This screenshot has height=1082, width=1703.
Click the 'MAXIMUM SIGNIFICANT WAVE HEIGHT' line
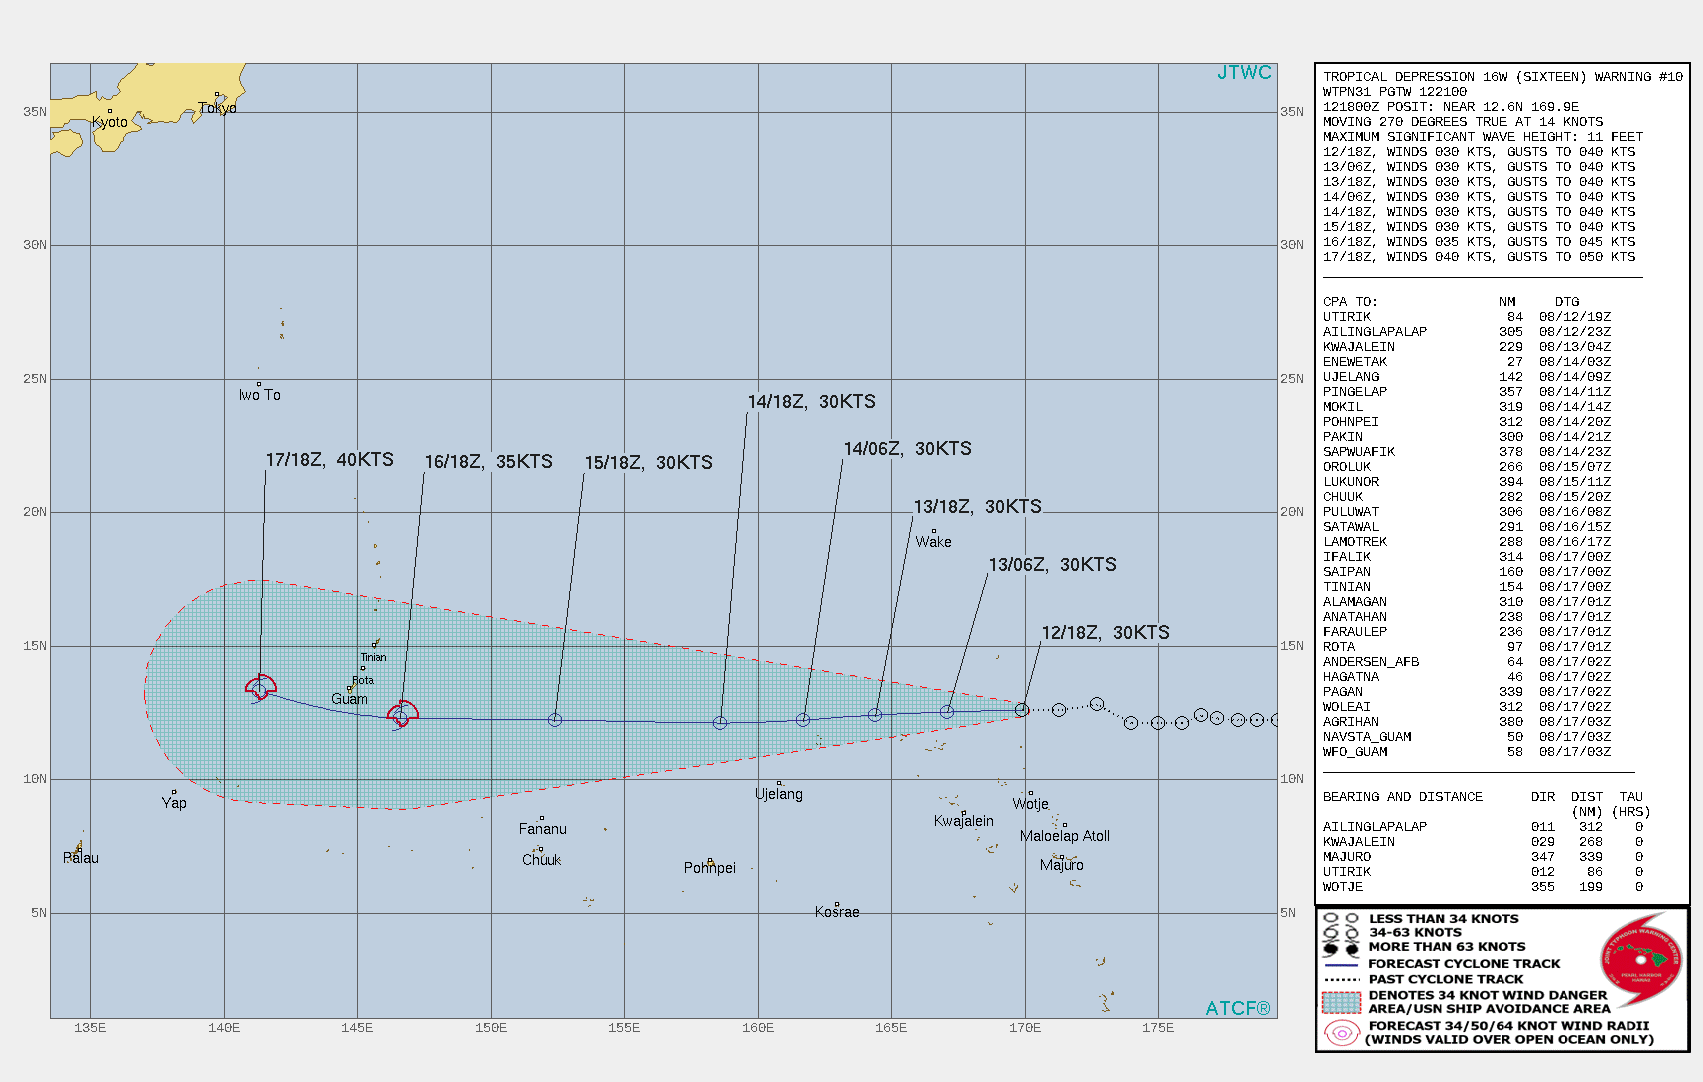point(1483,137)
